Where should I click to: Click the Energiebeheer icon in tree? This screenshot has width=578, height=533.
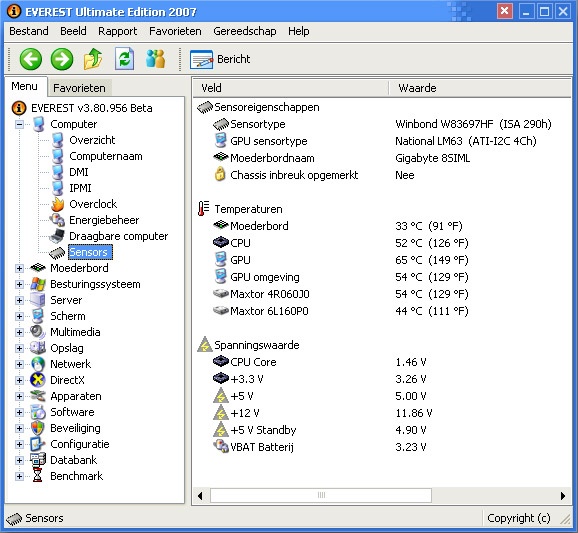click(x=57, y=220)
